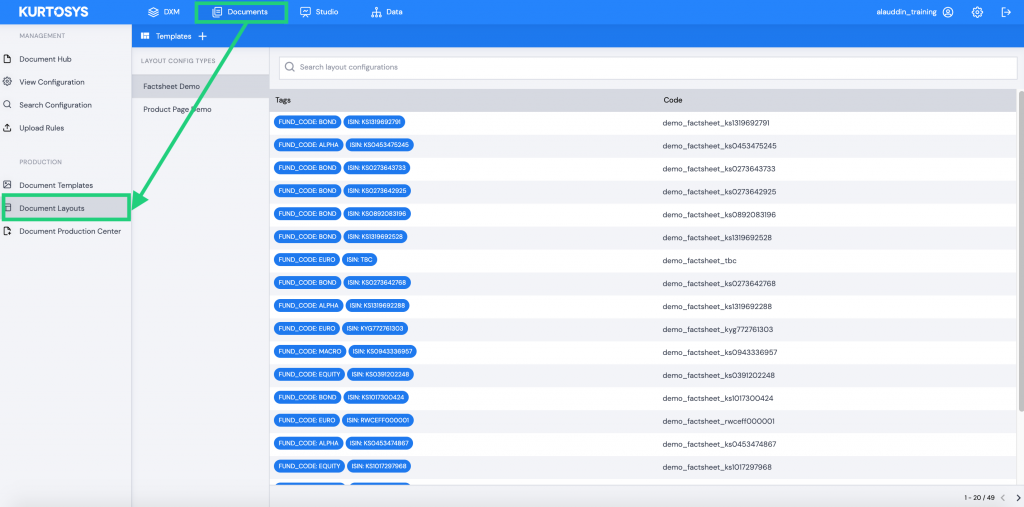Select Product Page Demo layout type
This screenshot has height=507, width=1024.
tap(177, 109)
